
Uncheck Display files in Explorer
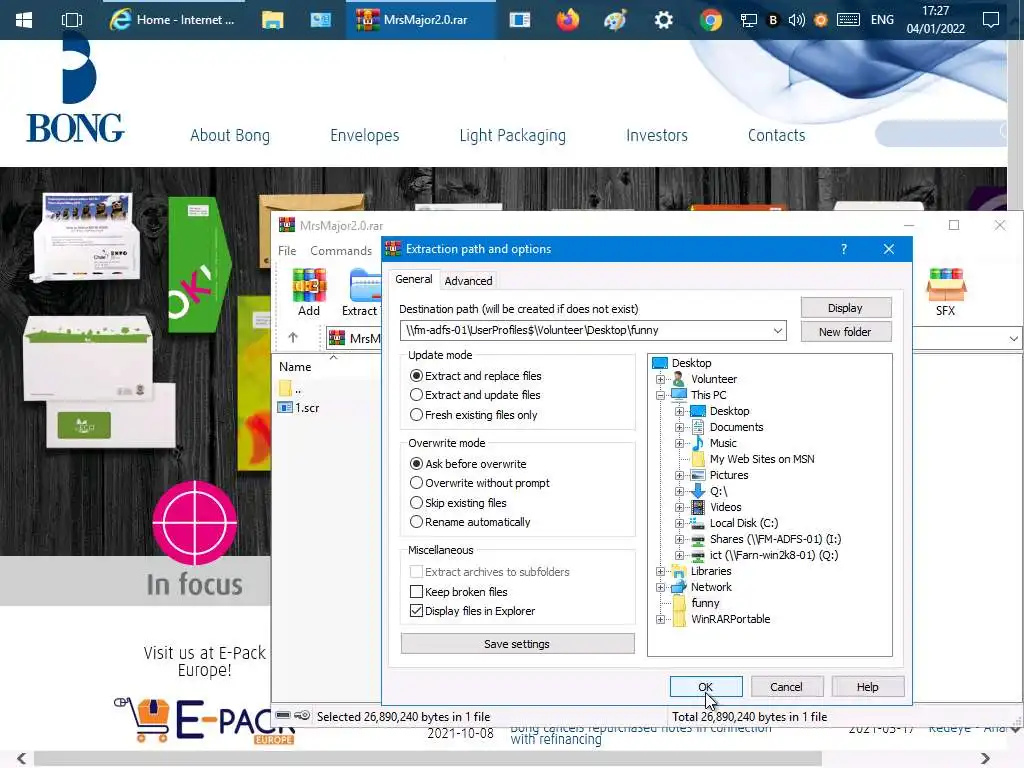point(416,611)
